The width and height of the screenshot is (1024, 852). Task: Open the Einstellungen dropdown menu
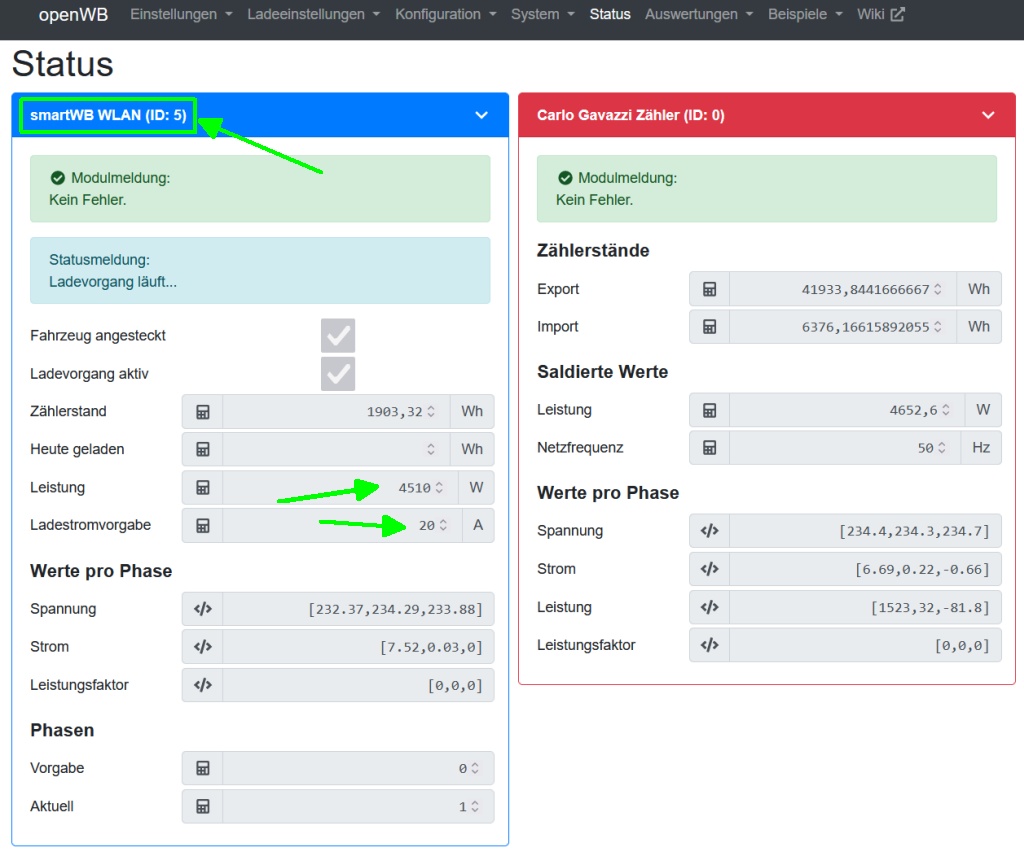click(x=181, y=15)
